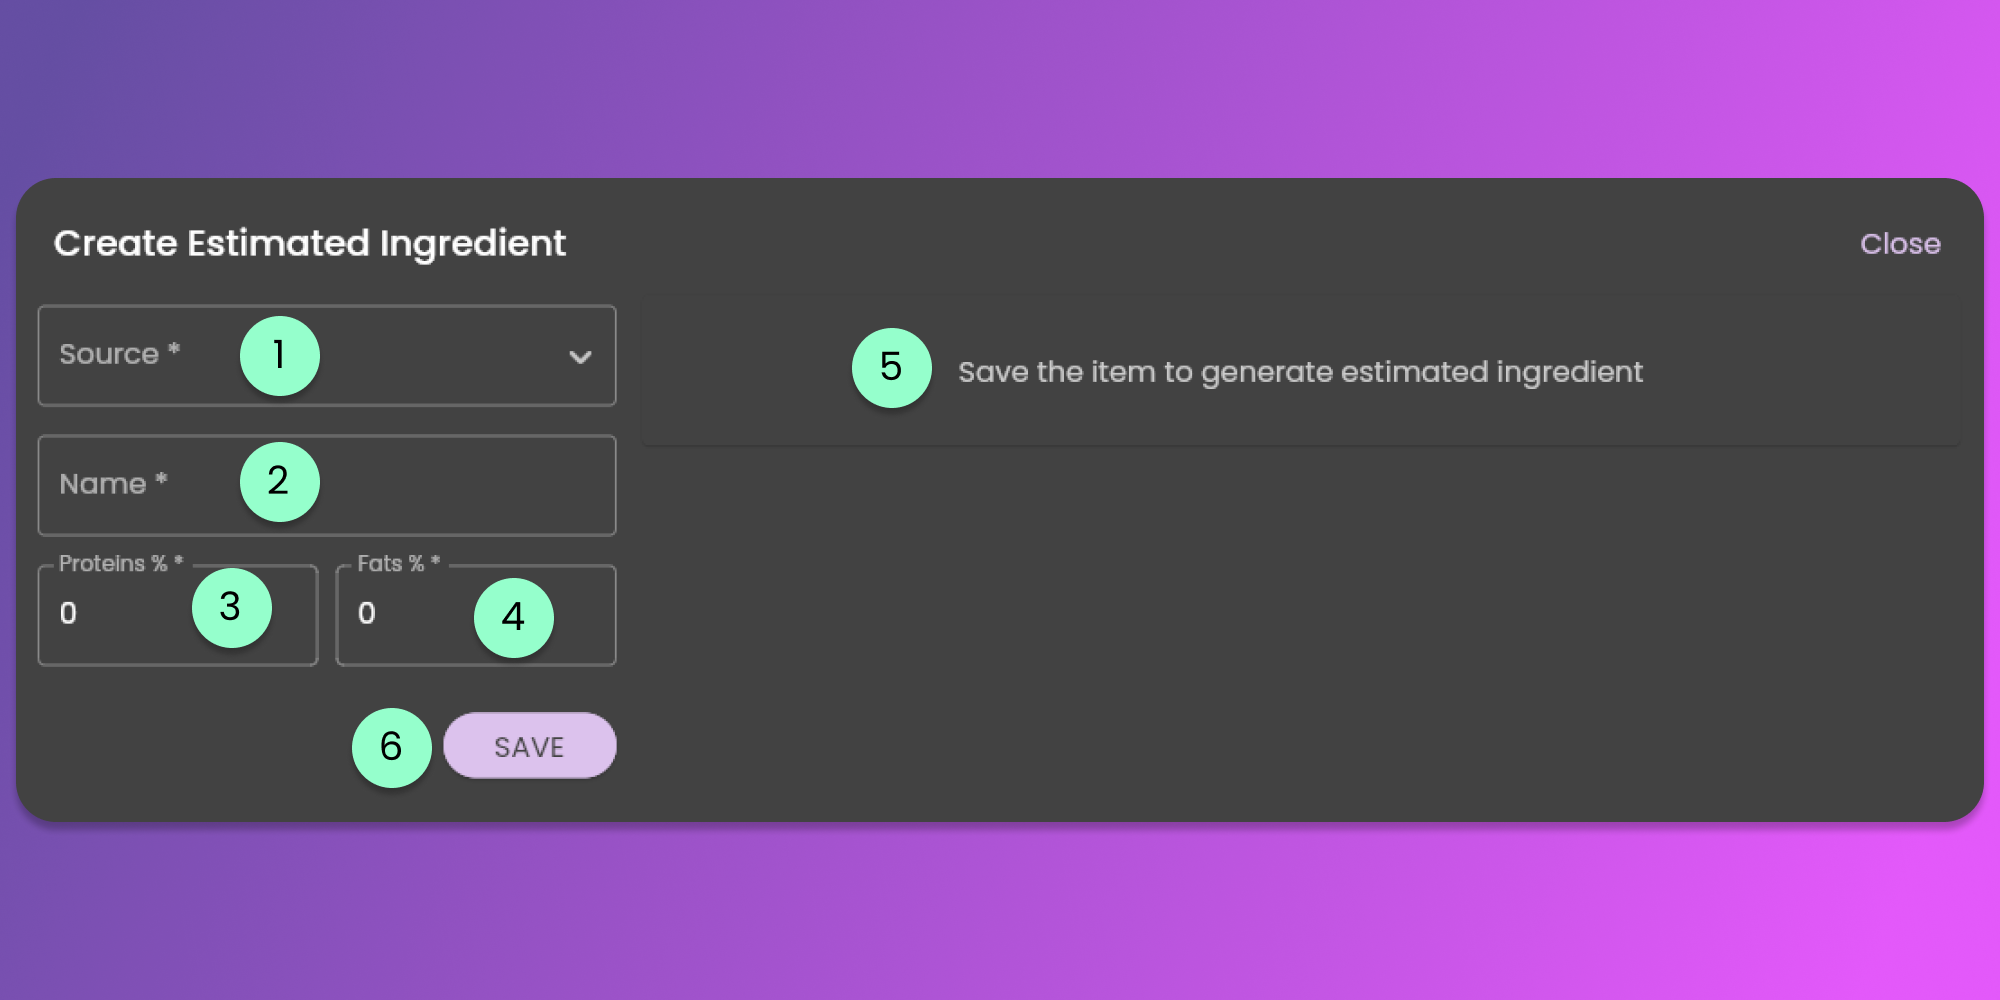The image size is (2000, 1000).
Task: Click the "Proteins % *" floating label
Action: point(121,564)
